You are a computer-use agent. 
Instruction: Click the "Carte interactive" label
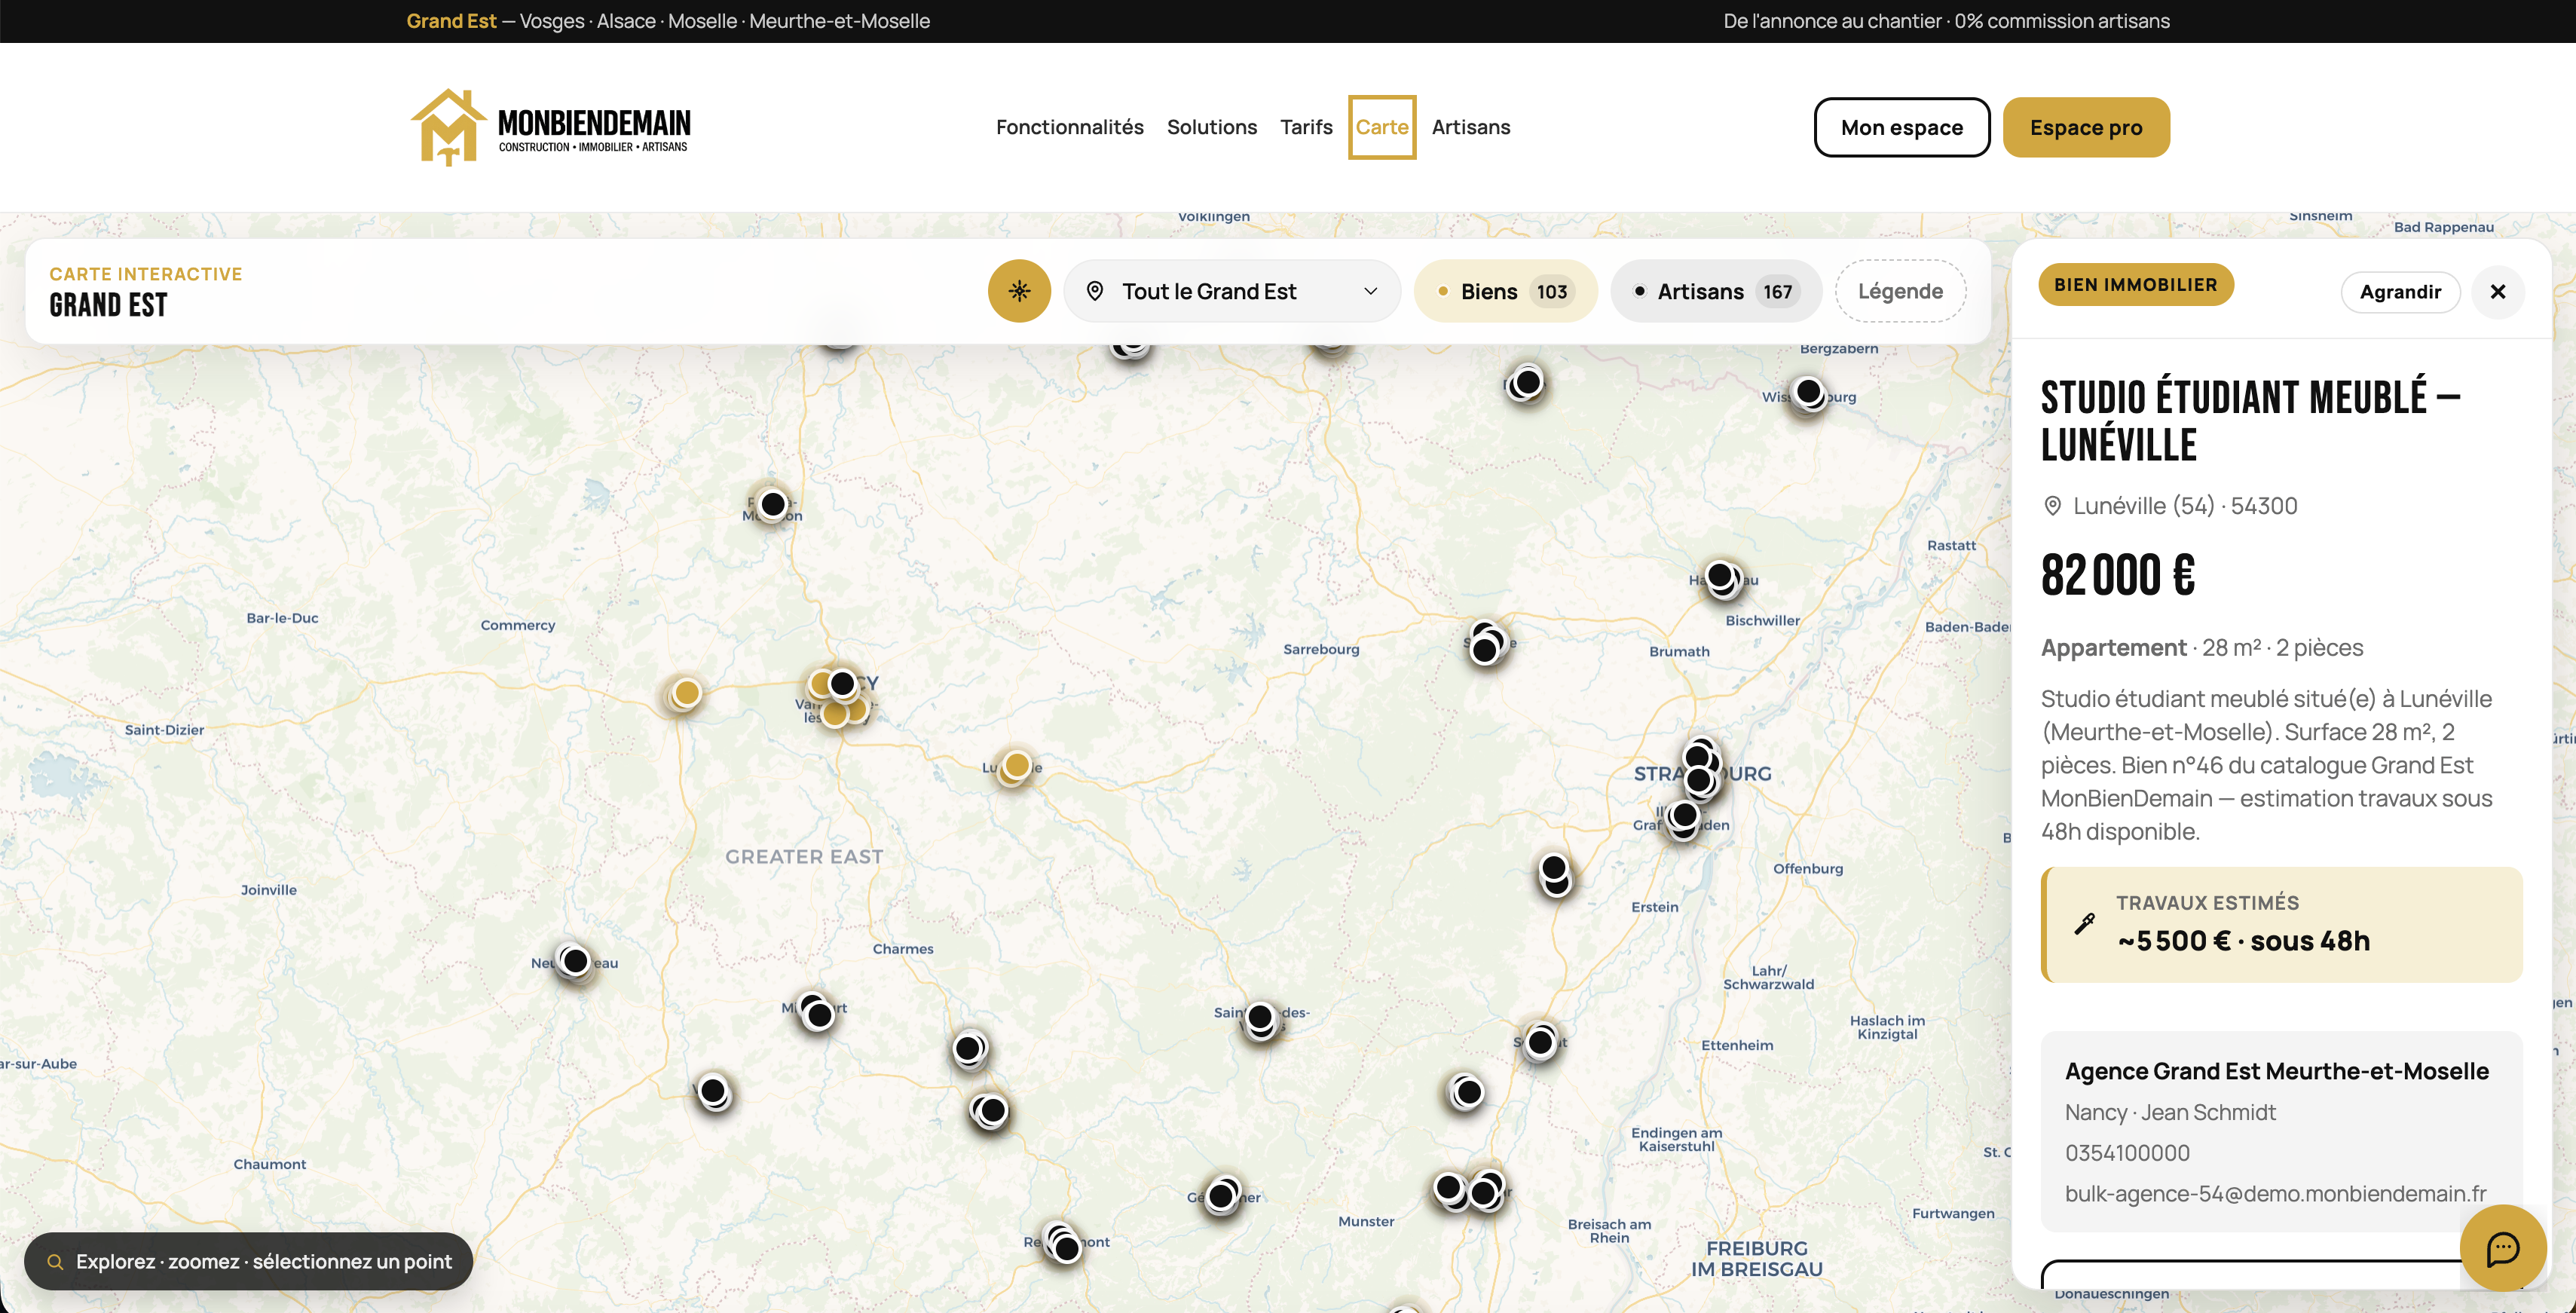coord(146,274)
